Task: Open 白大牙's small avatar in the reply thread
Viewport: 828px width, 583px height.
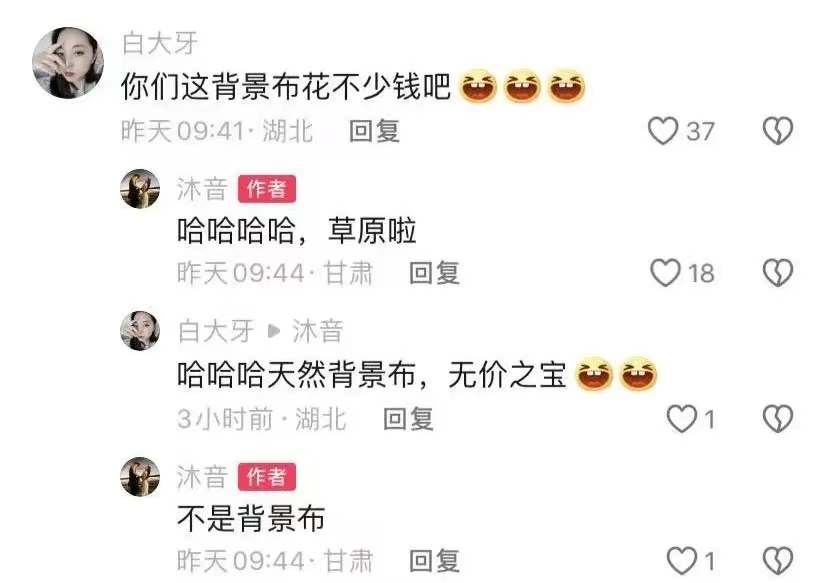Action: tap(140, 331)
